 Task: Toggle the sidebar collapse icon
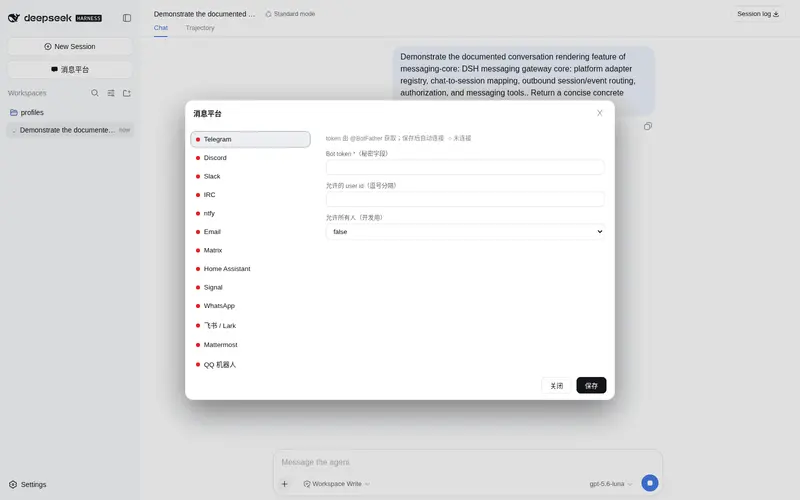(x=127, y=18)
